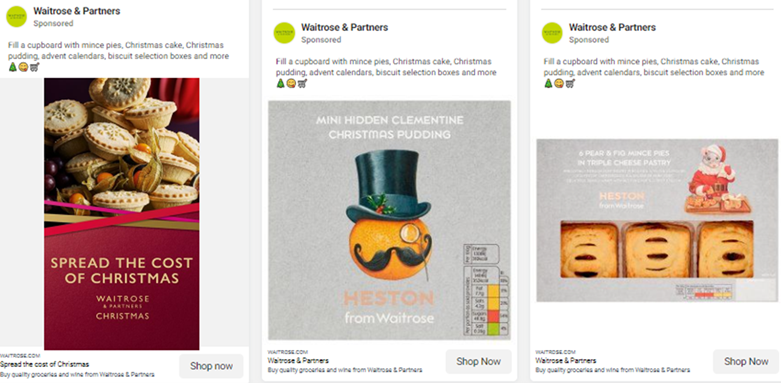This screenshot has width=781, height=383.
Task: Click the 'Sponsored' label in third ad
Action: [589, 40]
